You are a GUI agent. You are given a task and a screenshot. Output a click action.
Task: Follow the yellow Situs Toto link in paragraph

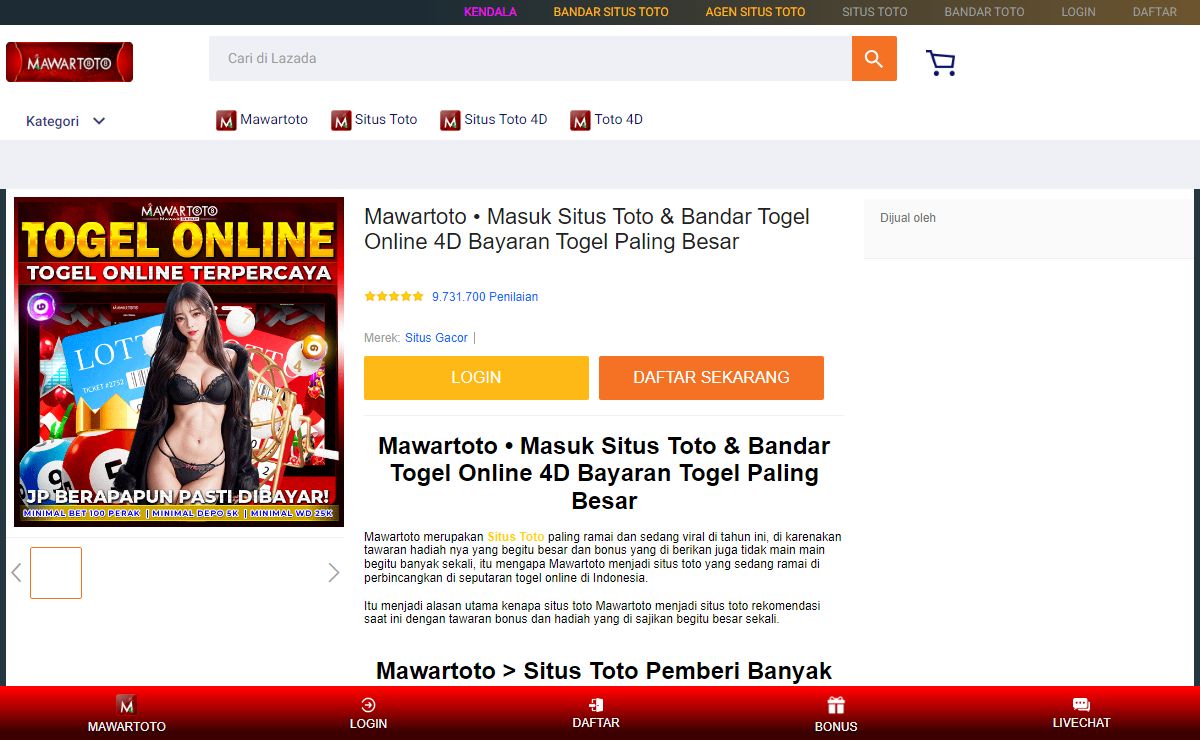[x=516, y=537]
